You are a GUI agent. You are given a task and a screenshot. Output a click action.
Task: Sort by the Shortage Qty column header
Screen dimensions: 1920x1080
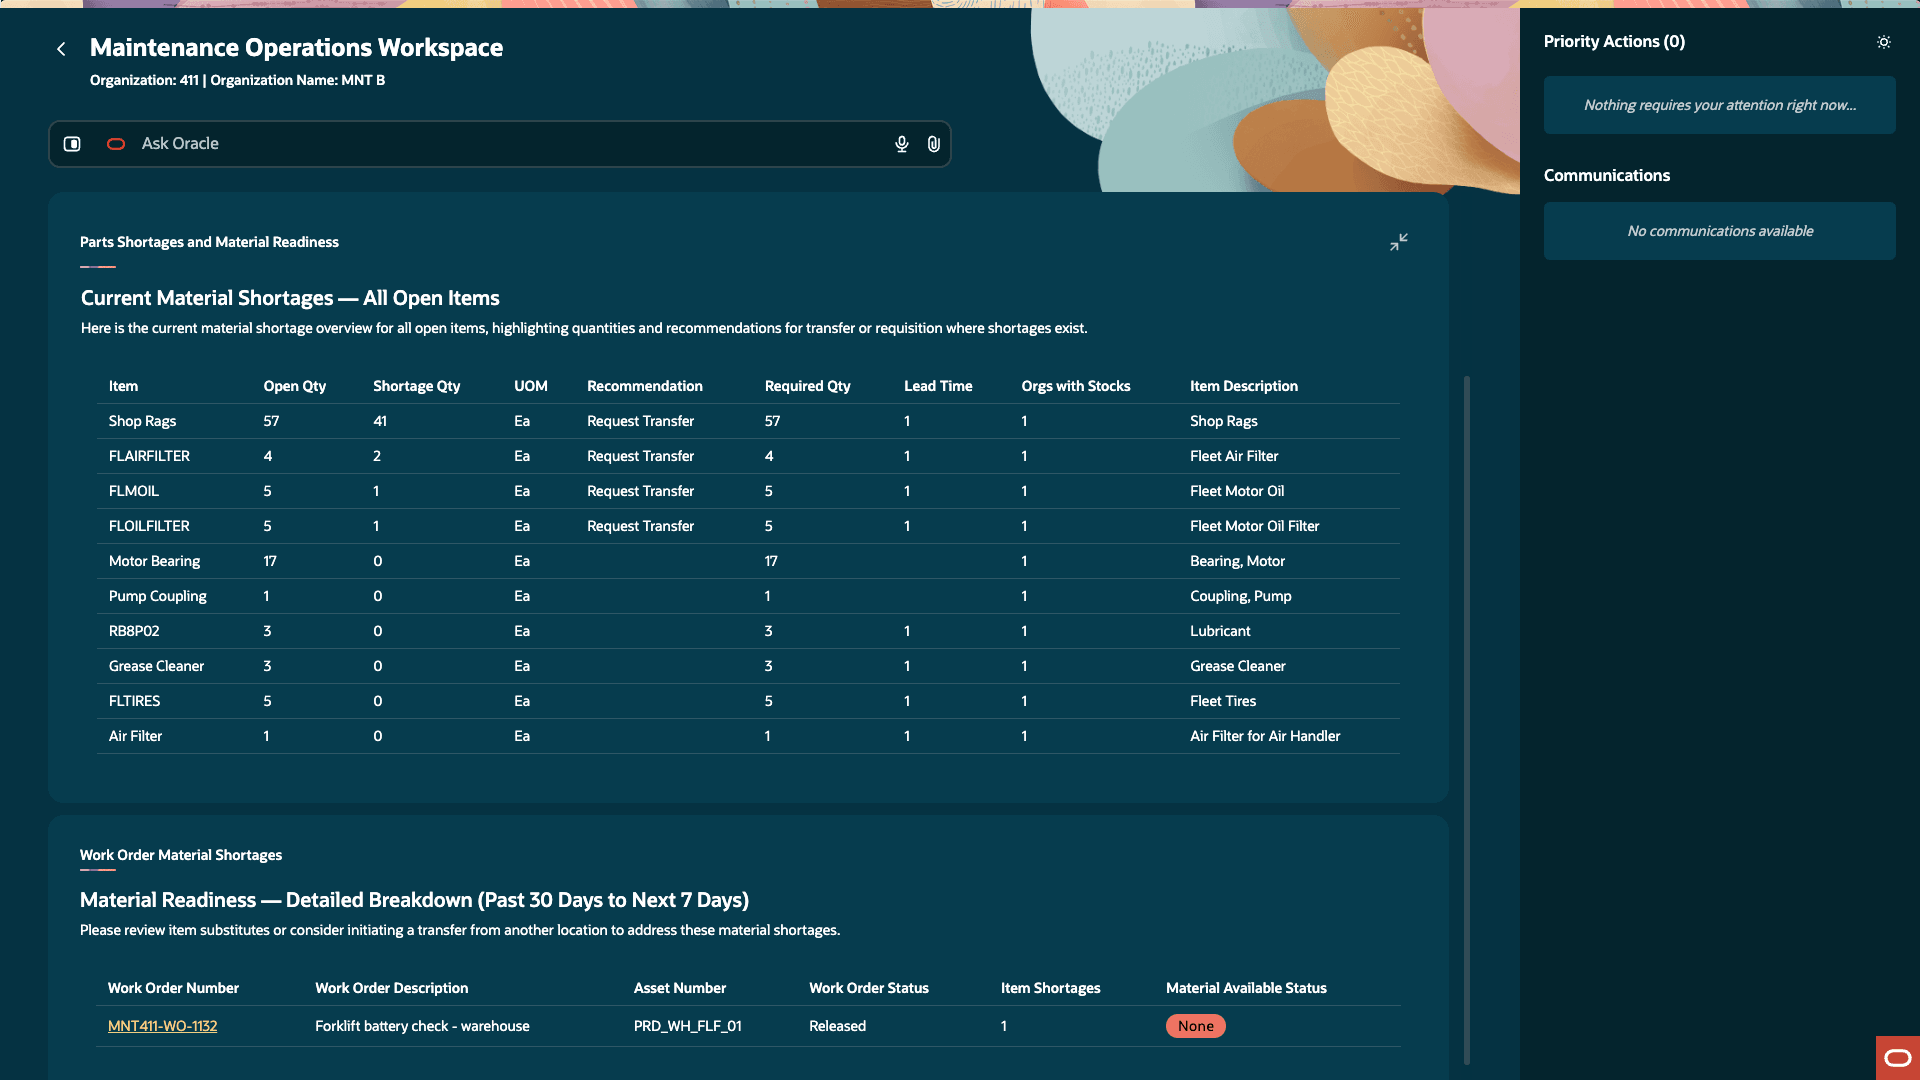click(416, 386)
